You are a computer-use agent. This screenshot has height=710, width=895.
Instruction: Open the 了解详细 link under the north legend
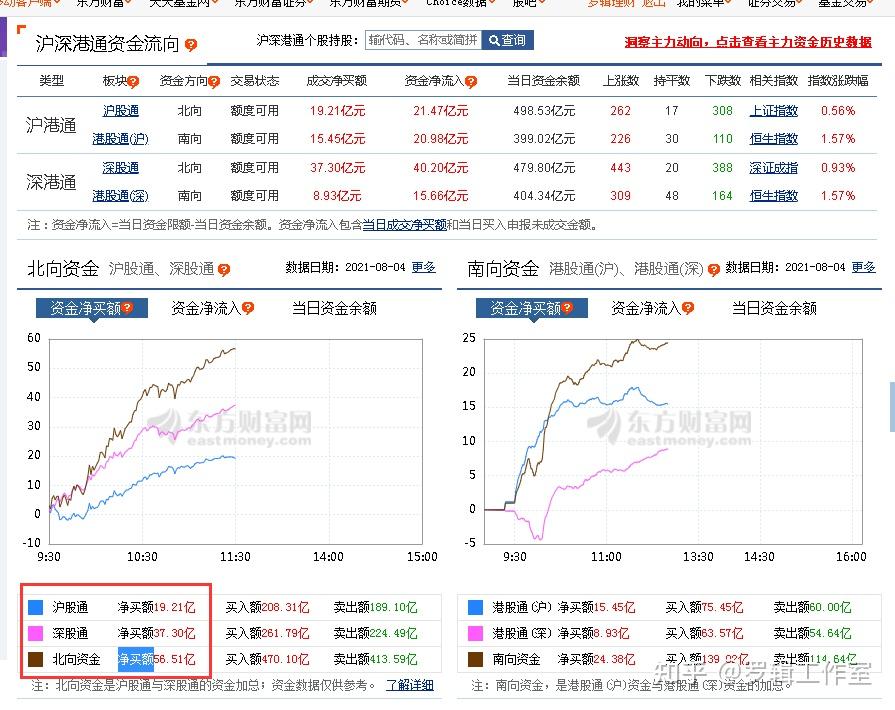pos(410,685)
